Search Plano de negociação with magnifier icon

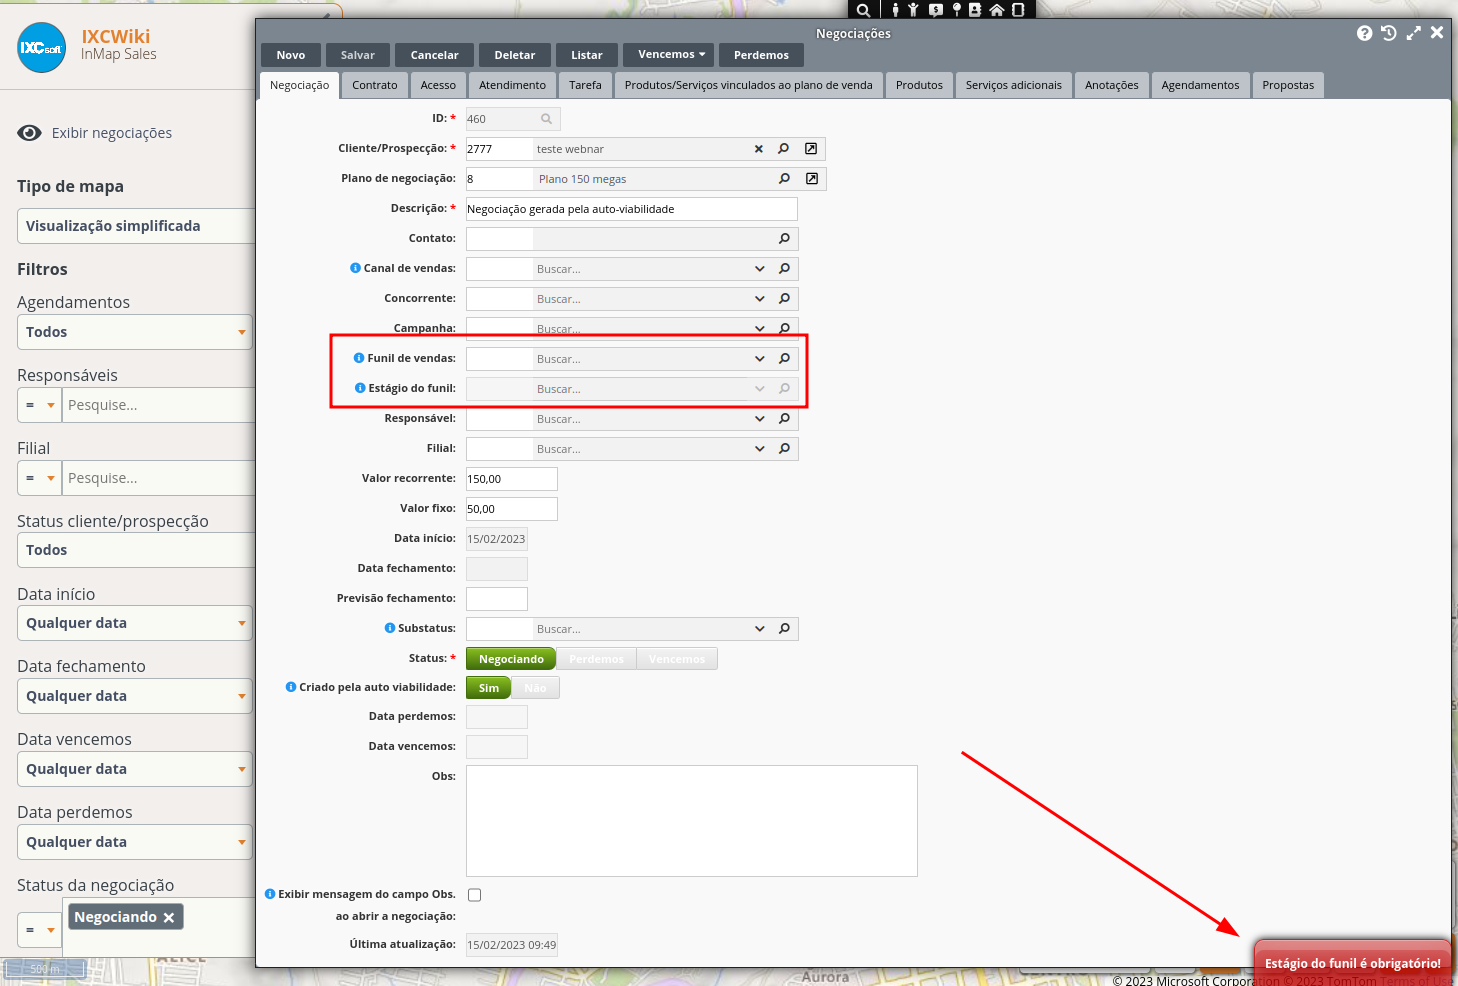coord(784,179)
